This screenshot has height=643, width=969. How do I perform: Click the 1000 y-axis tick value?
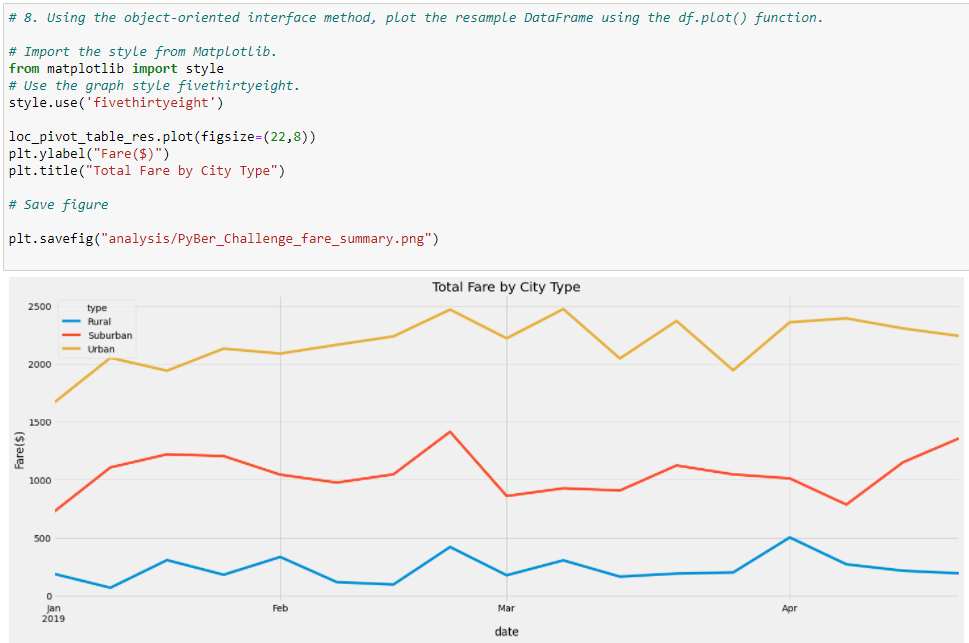40,480
